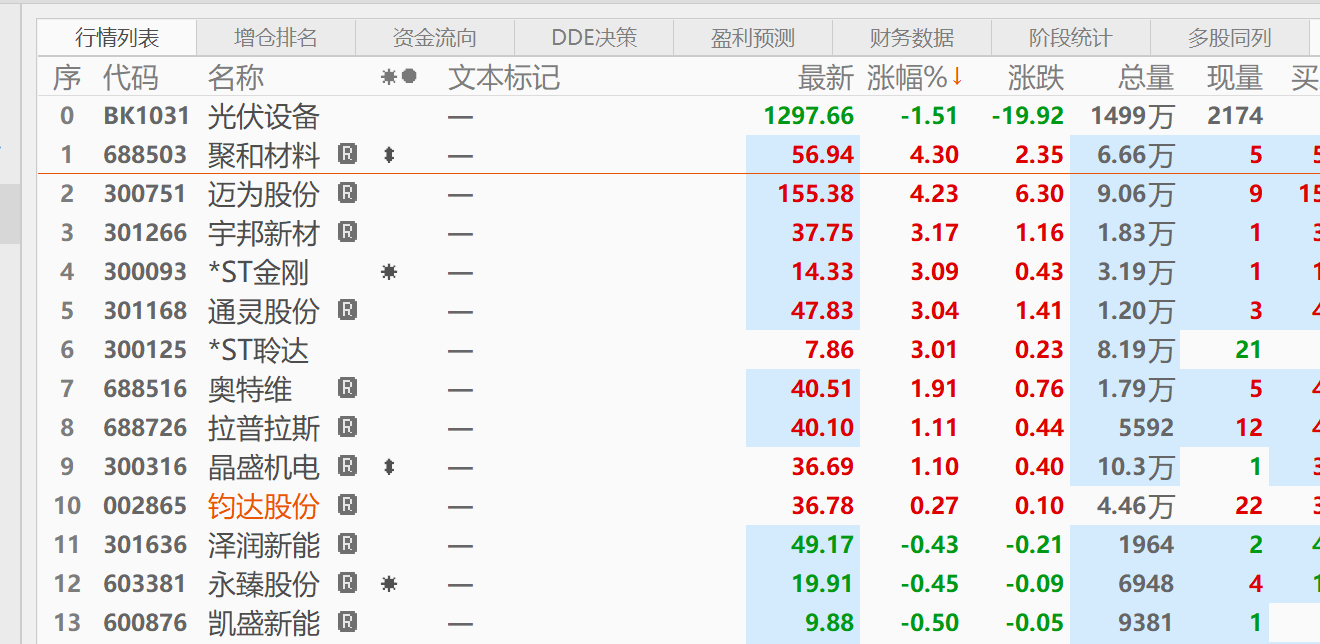Click the 文本标记 column header
This screenshot has height=644, width=1320.
[504, 77]
